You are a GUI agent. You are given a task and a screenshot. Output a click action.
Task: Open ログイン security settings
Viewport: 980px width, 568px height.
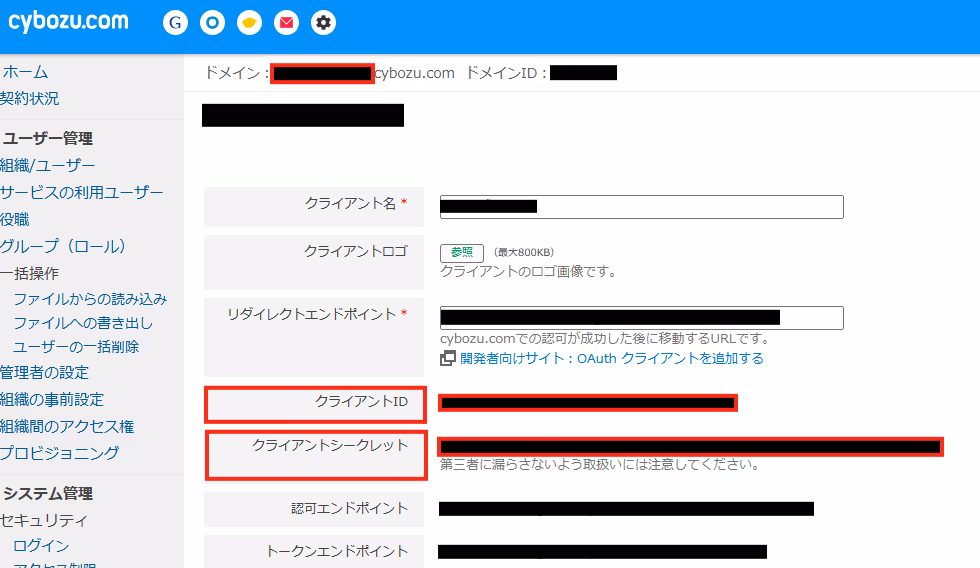pos(41,546)
